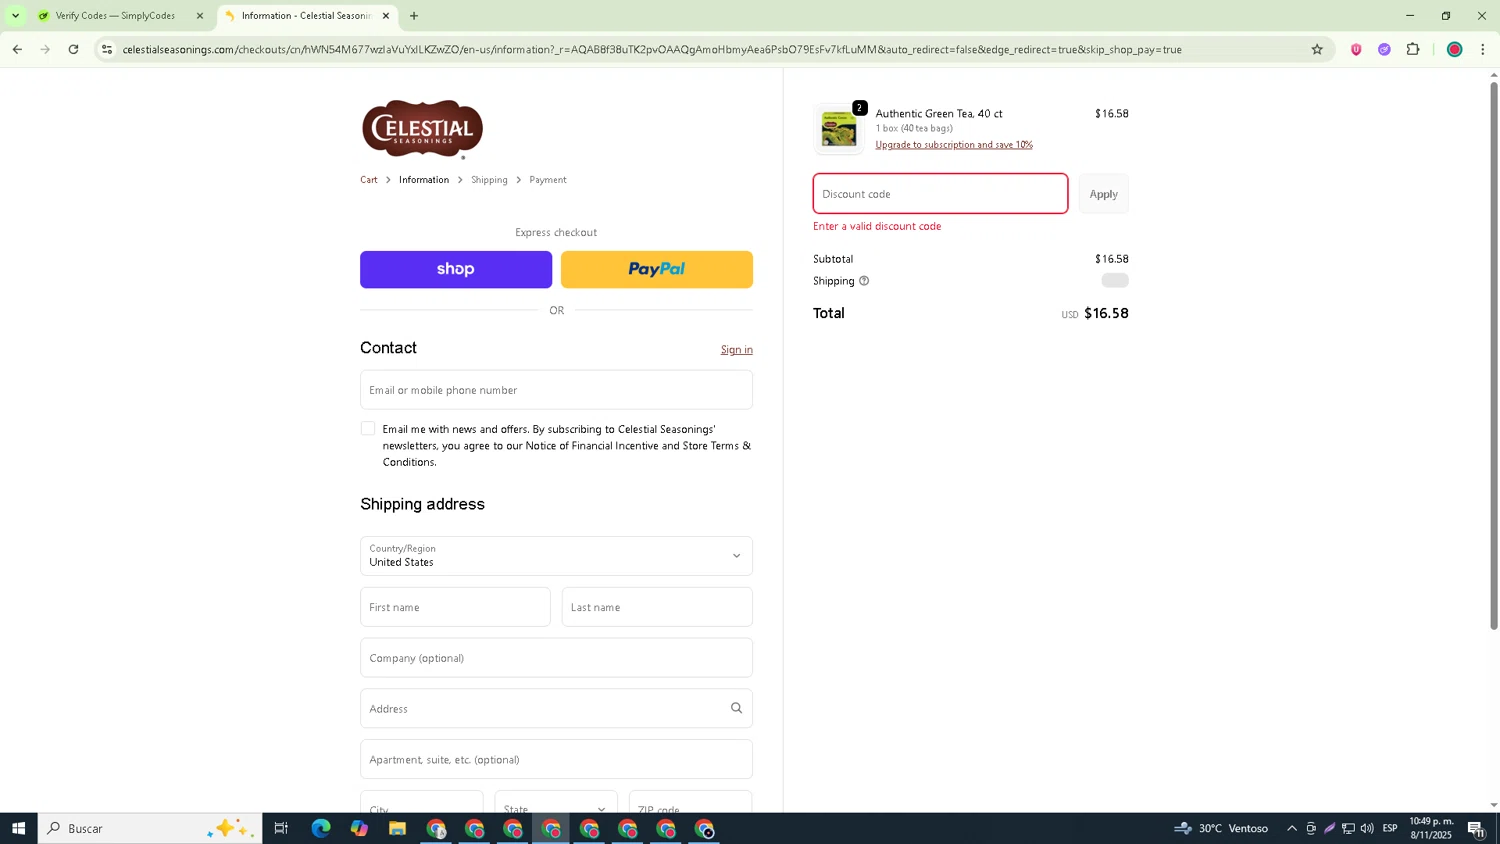Viewport: 1500px width, 844px height.
Task: Click the Address field
Action: [556, 709]
